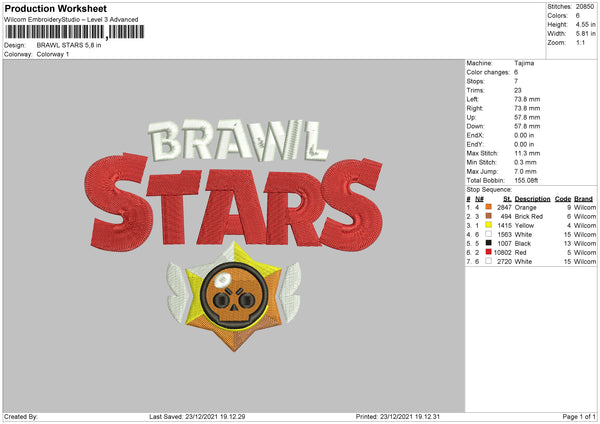The height and width of the screenshot is (424, 600).
Task: Click the Max Stitch value 11.3 mm
Action: click(x=527, y=153)
